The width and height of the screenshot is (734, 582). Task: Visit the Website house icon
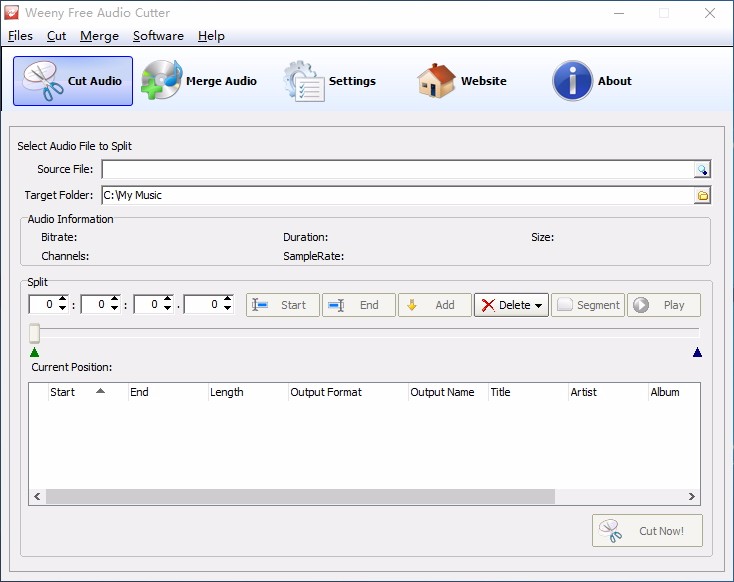click(x=462, y=81)
